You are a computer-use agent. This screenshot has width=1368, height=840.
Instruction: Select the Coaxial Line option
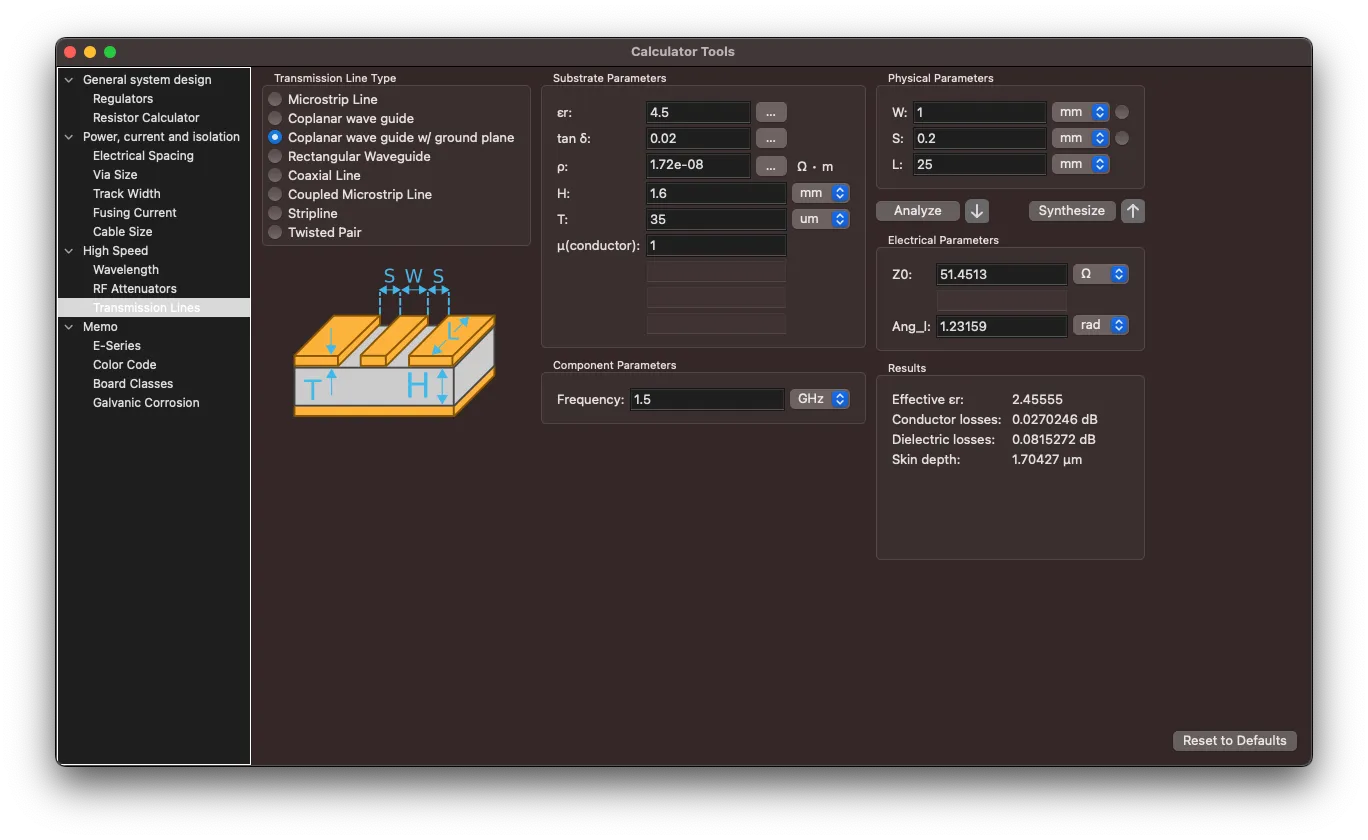coord(275,176)
